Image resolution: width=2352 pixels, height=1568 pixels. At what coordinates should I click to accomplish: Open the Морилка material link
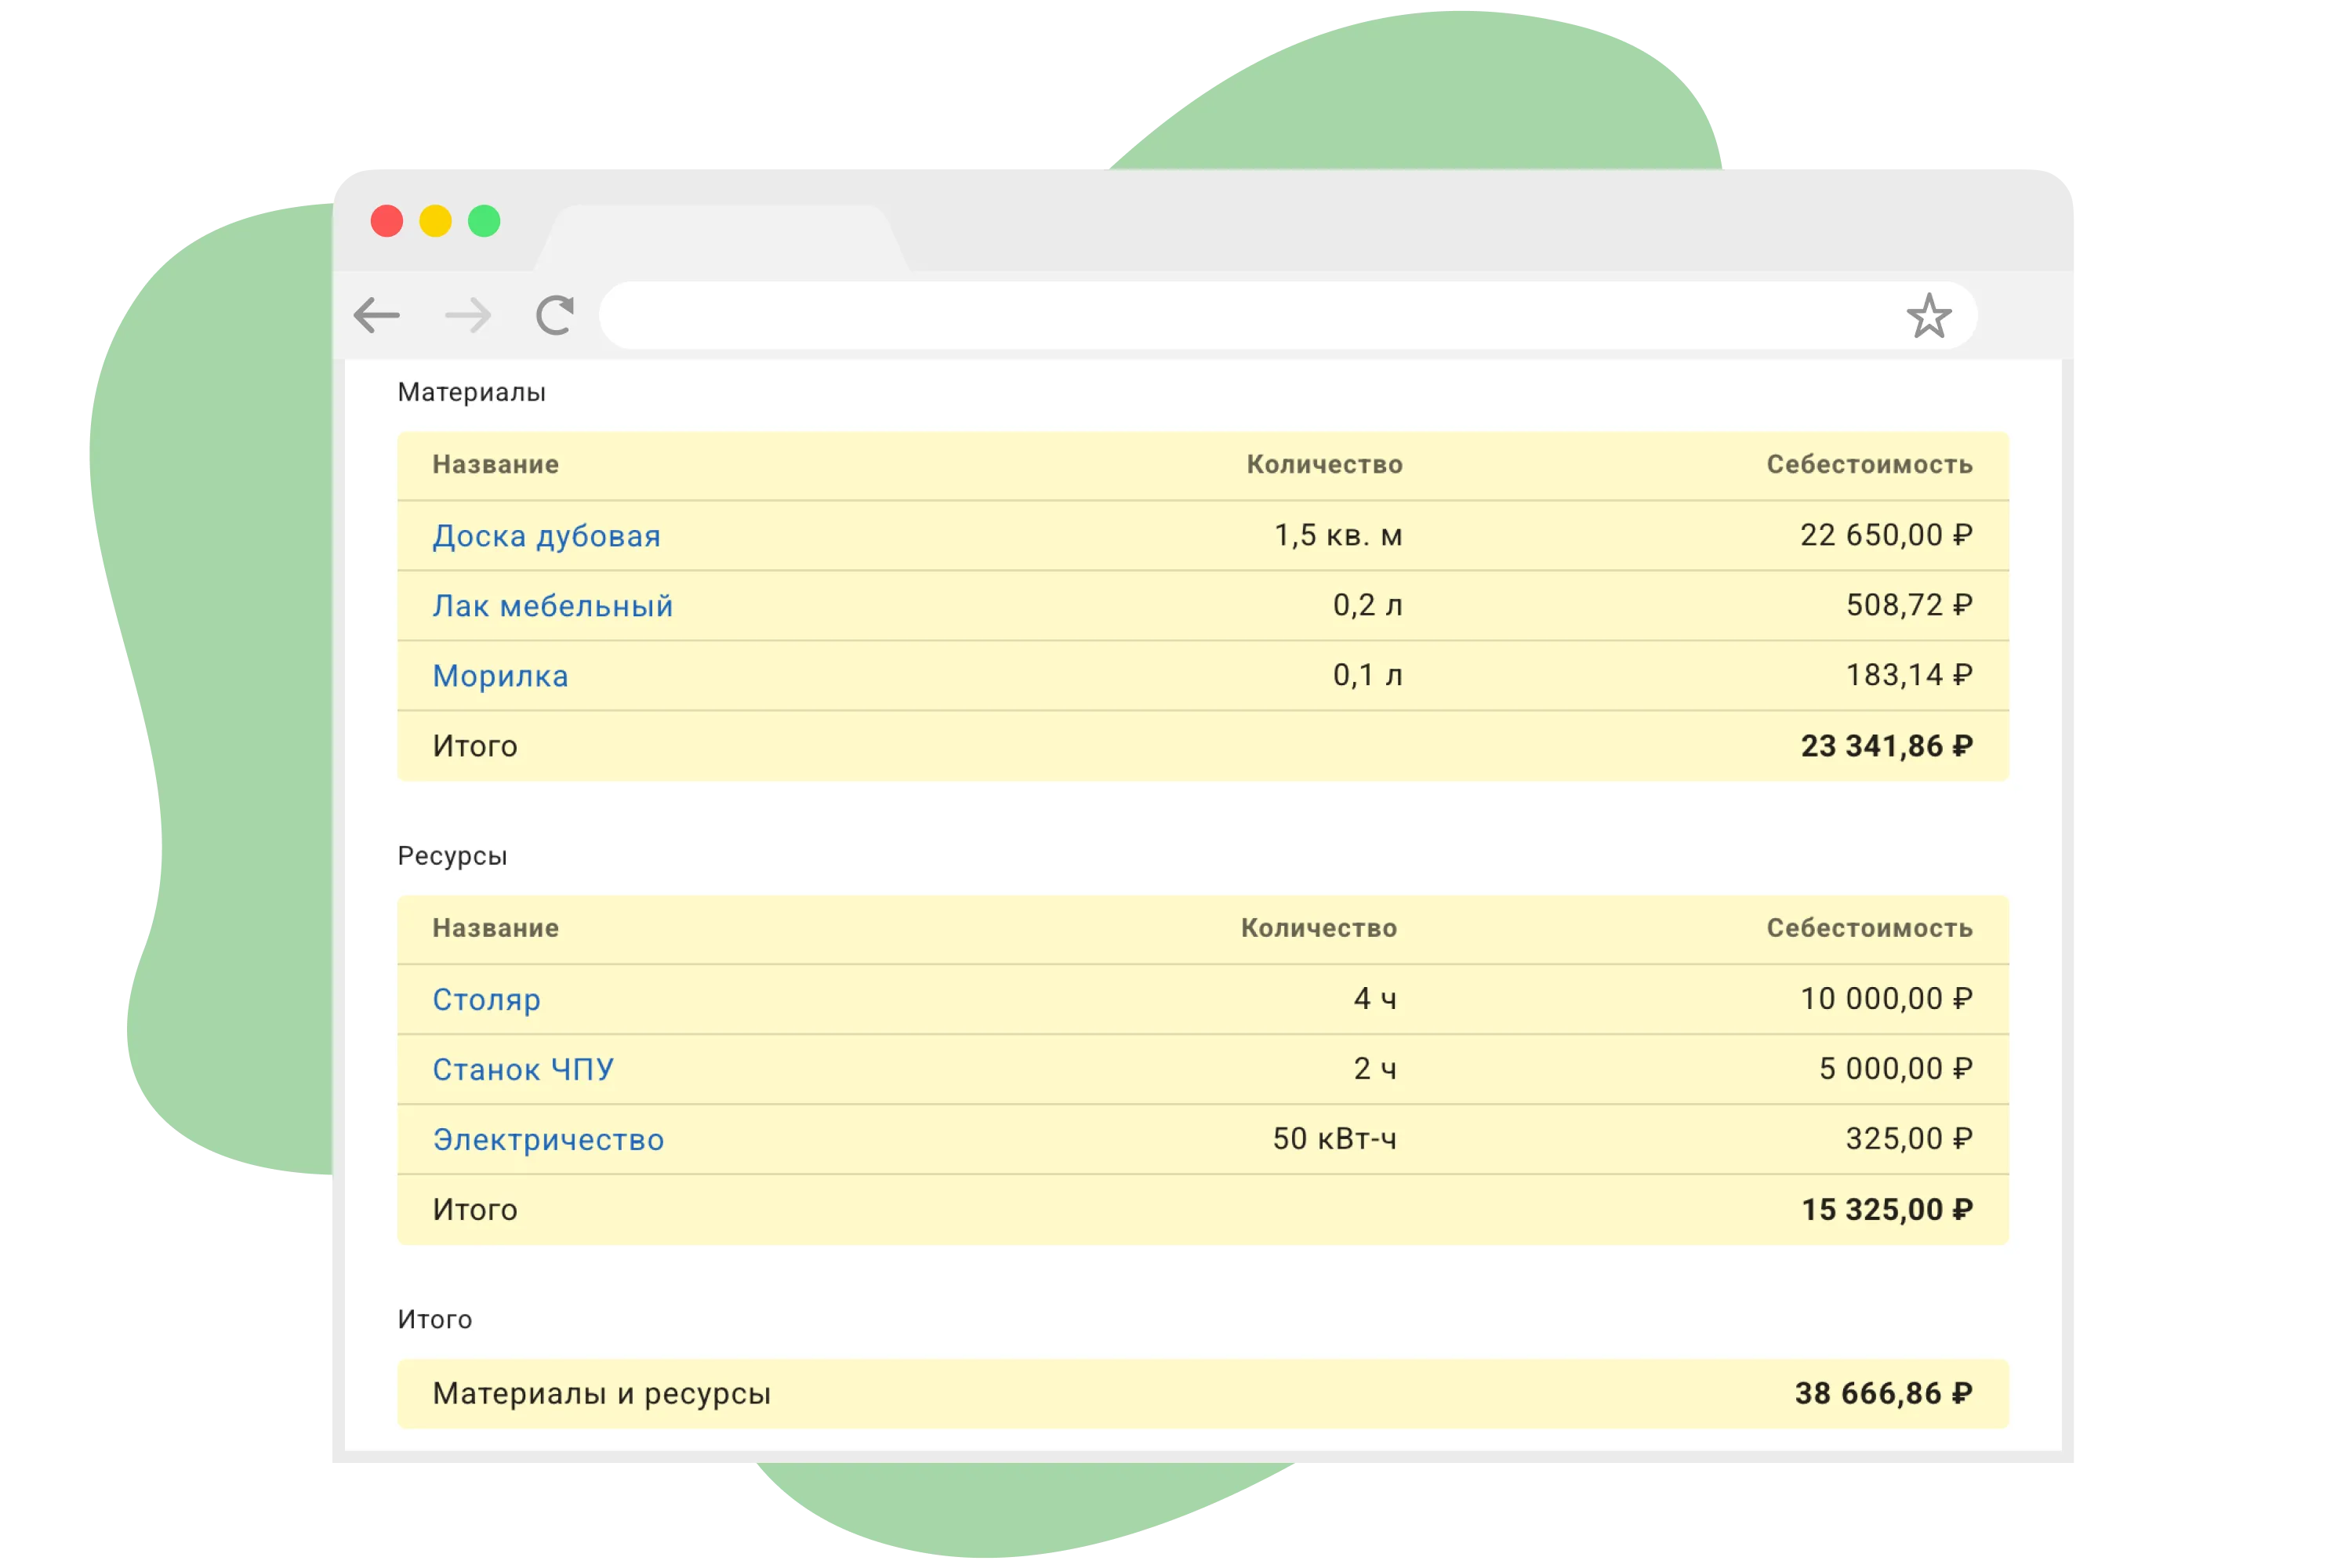(500, 676)
